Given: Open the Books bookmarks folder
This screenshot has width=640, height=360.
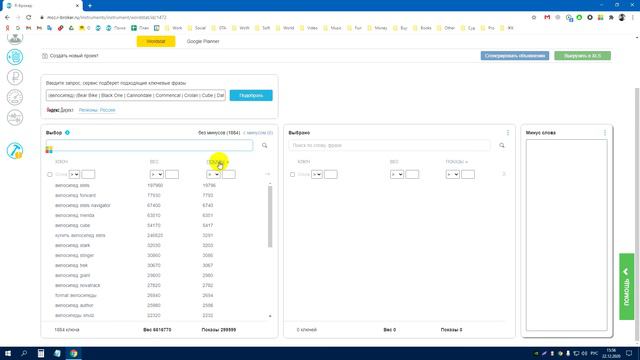Looking at the screenshot, I should point(422,28).
